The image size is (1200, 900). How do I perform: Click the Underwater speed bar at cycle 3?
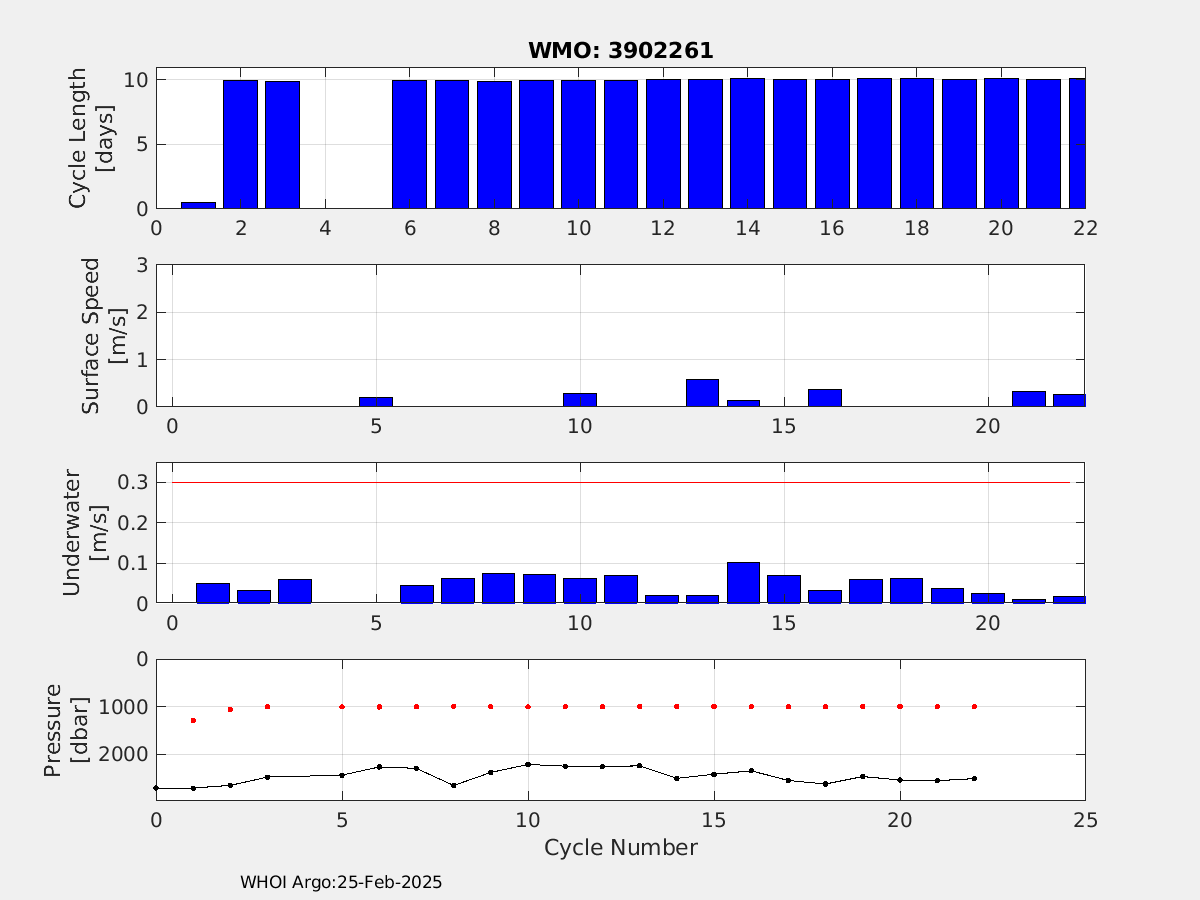click(x=295, y=591)
